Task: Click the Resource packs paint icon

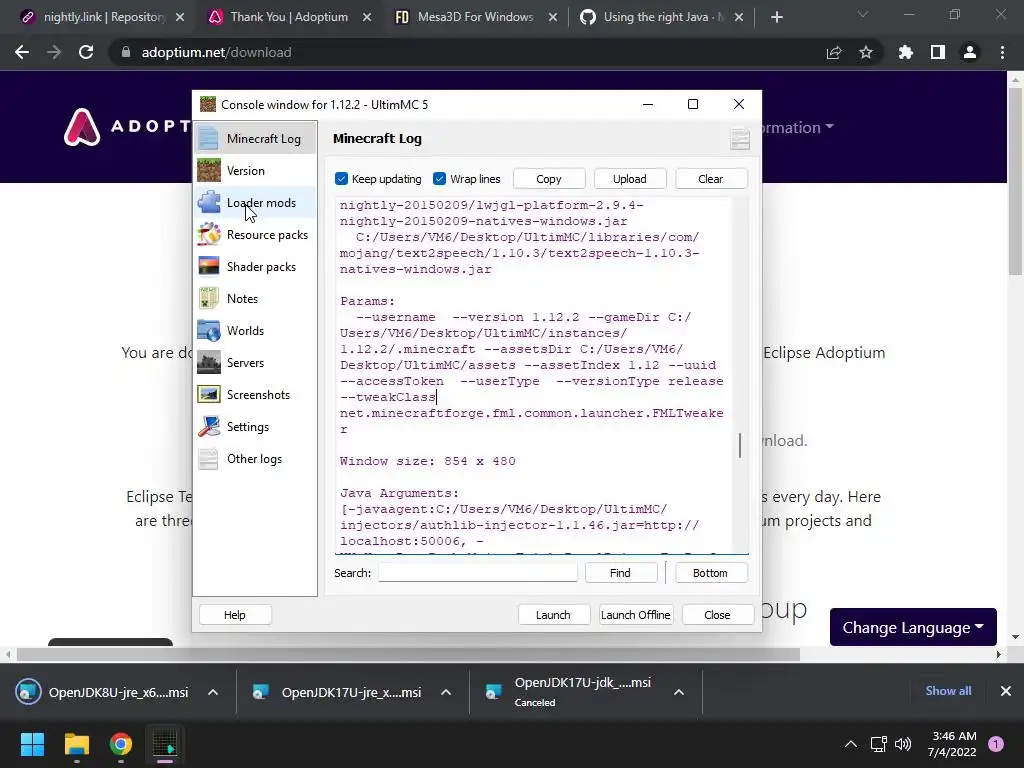Action: point(208,234)
